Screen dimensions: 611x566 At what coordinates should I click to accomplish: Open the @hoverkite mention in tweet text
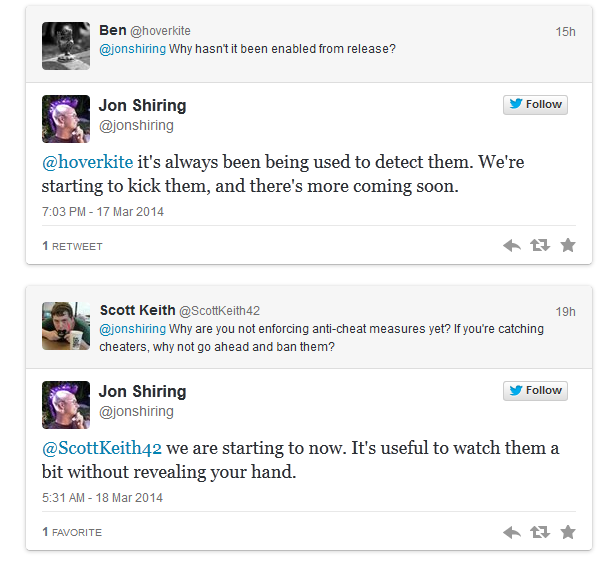coord(87,159)
